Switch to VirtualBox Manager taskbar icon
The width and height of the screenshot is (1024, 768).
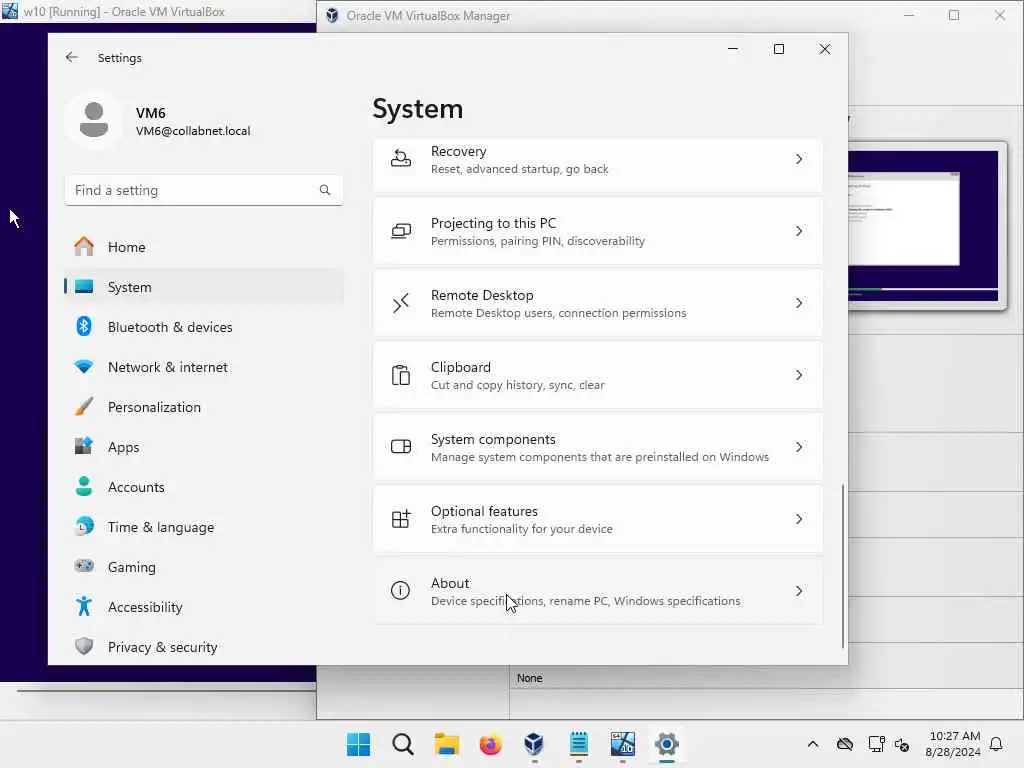coord(534,744)
